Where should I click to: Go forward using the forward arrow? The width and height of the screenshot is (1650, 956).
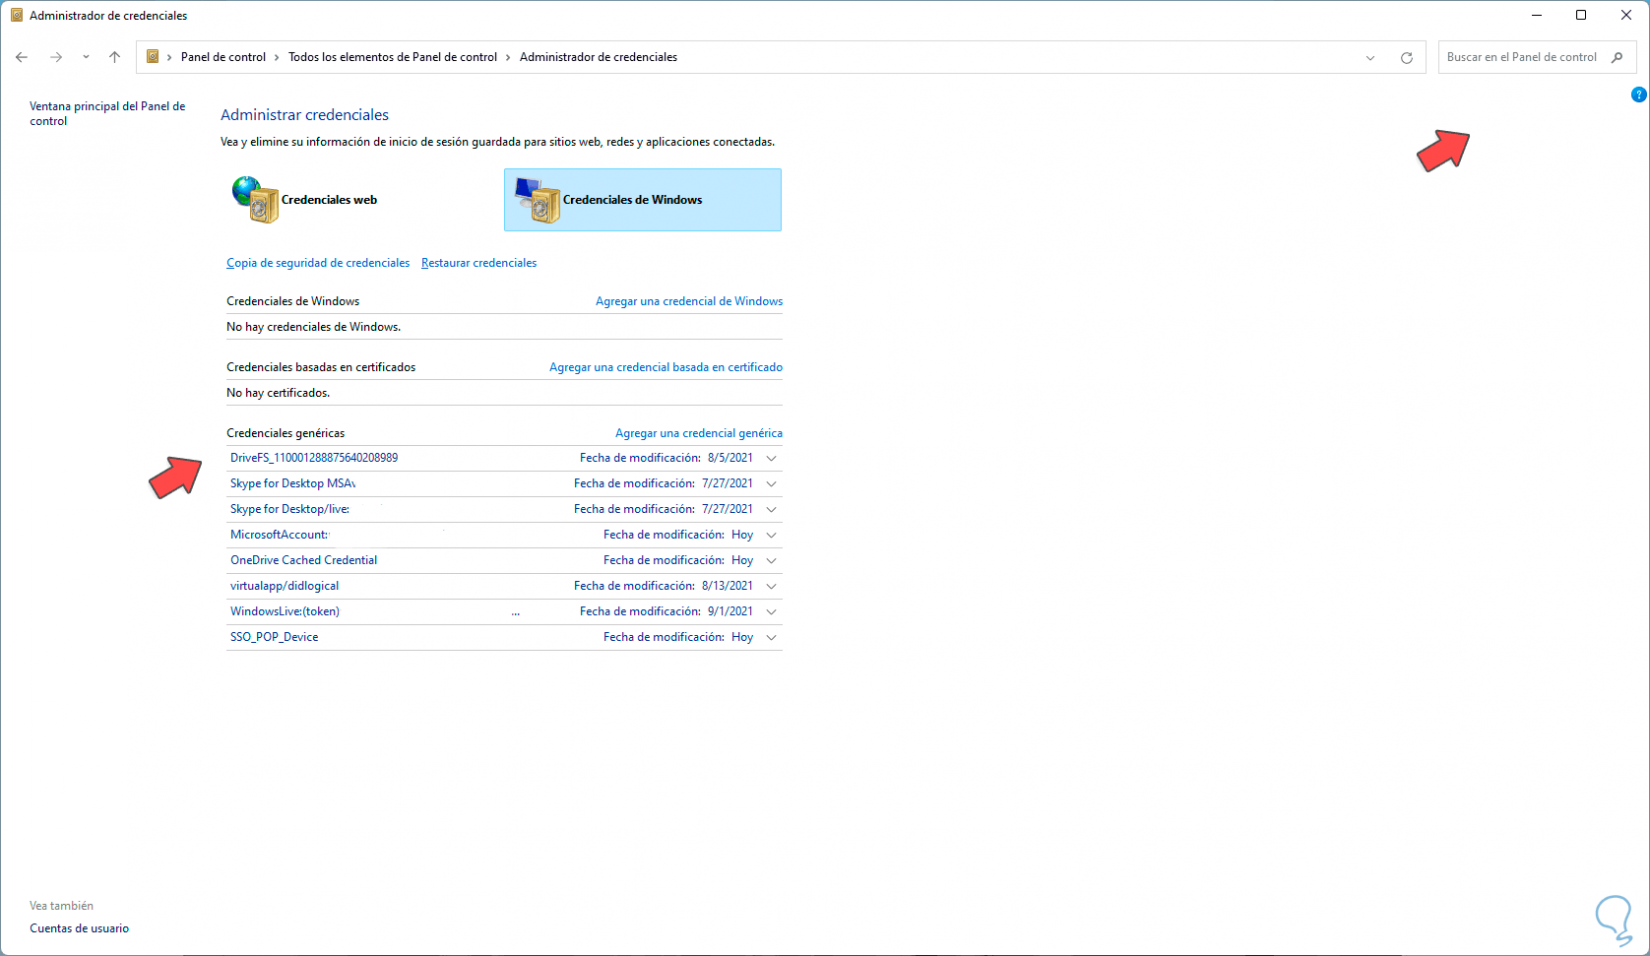(x=56, y=57)
